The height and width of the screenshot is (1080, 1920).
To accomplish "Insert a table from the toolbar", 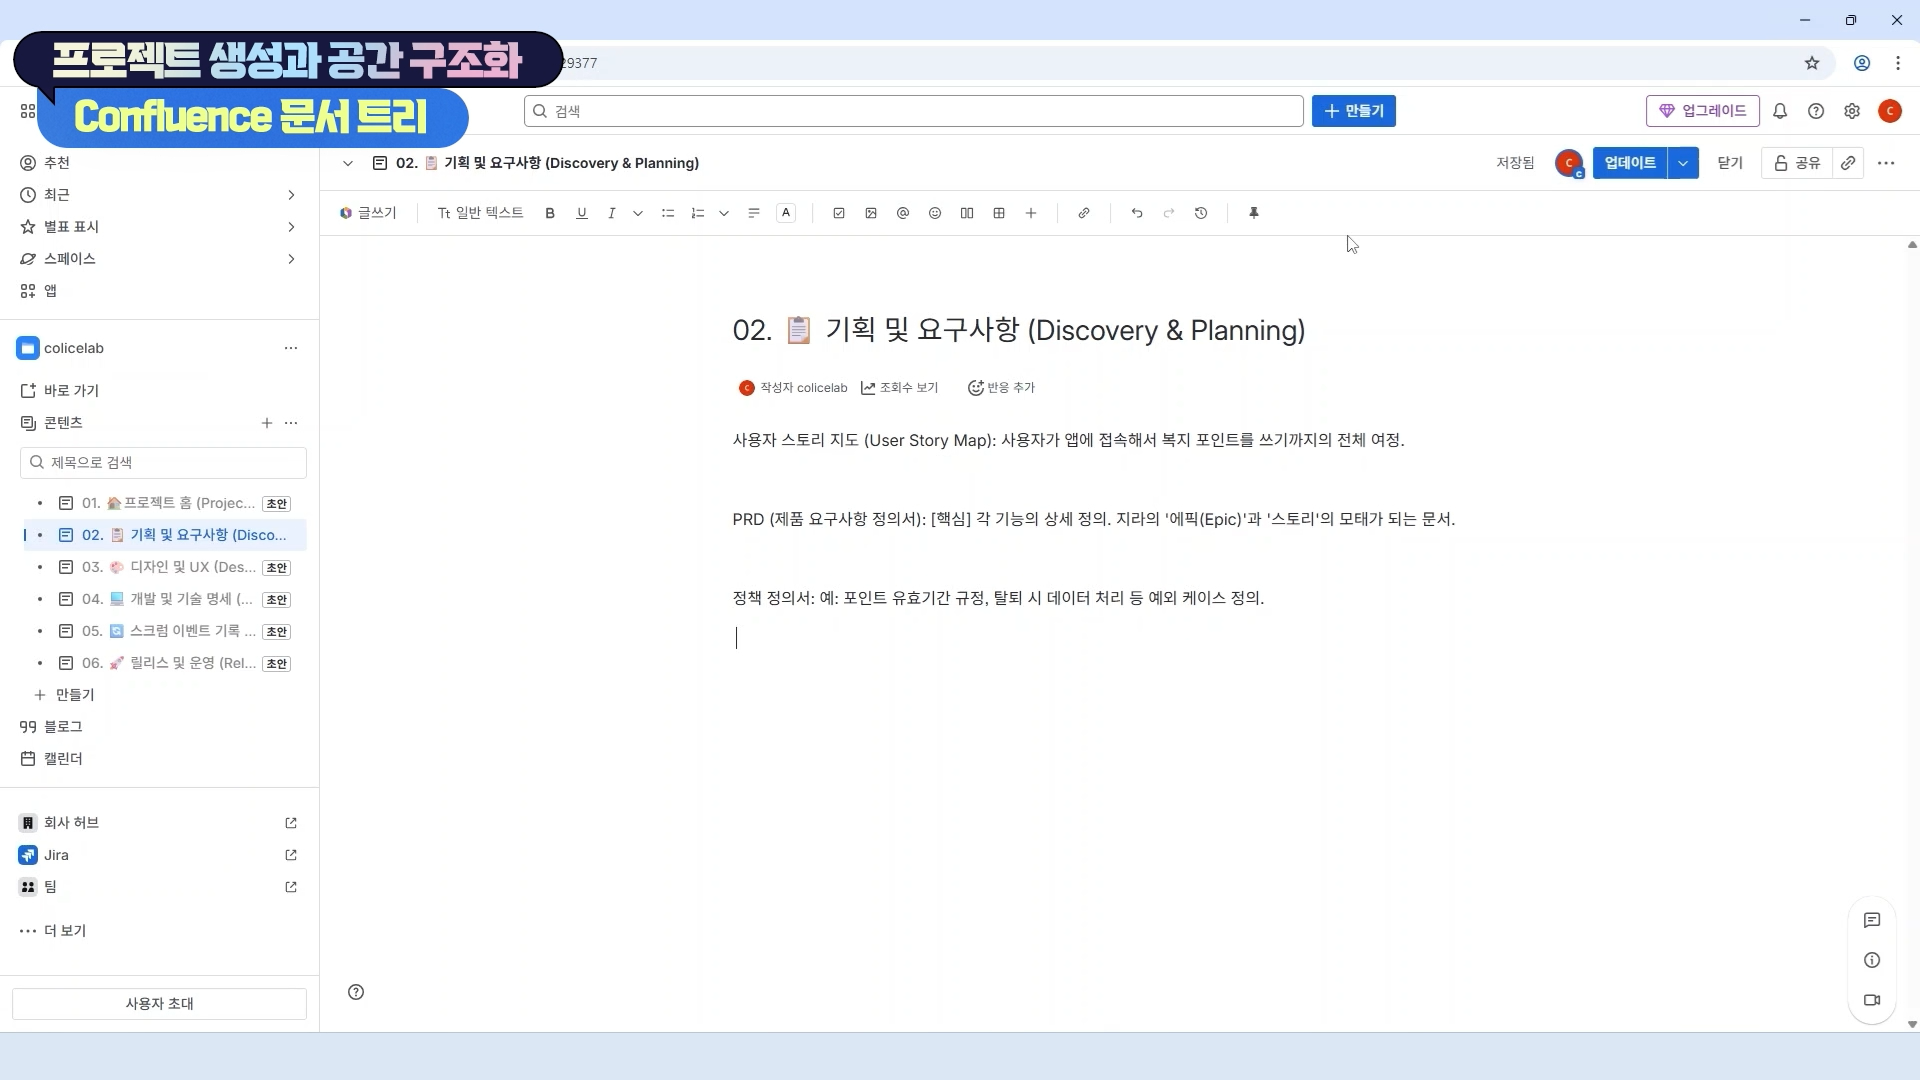I will click(999, 213).
